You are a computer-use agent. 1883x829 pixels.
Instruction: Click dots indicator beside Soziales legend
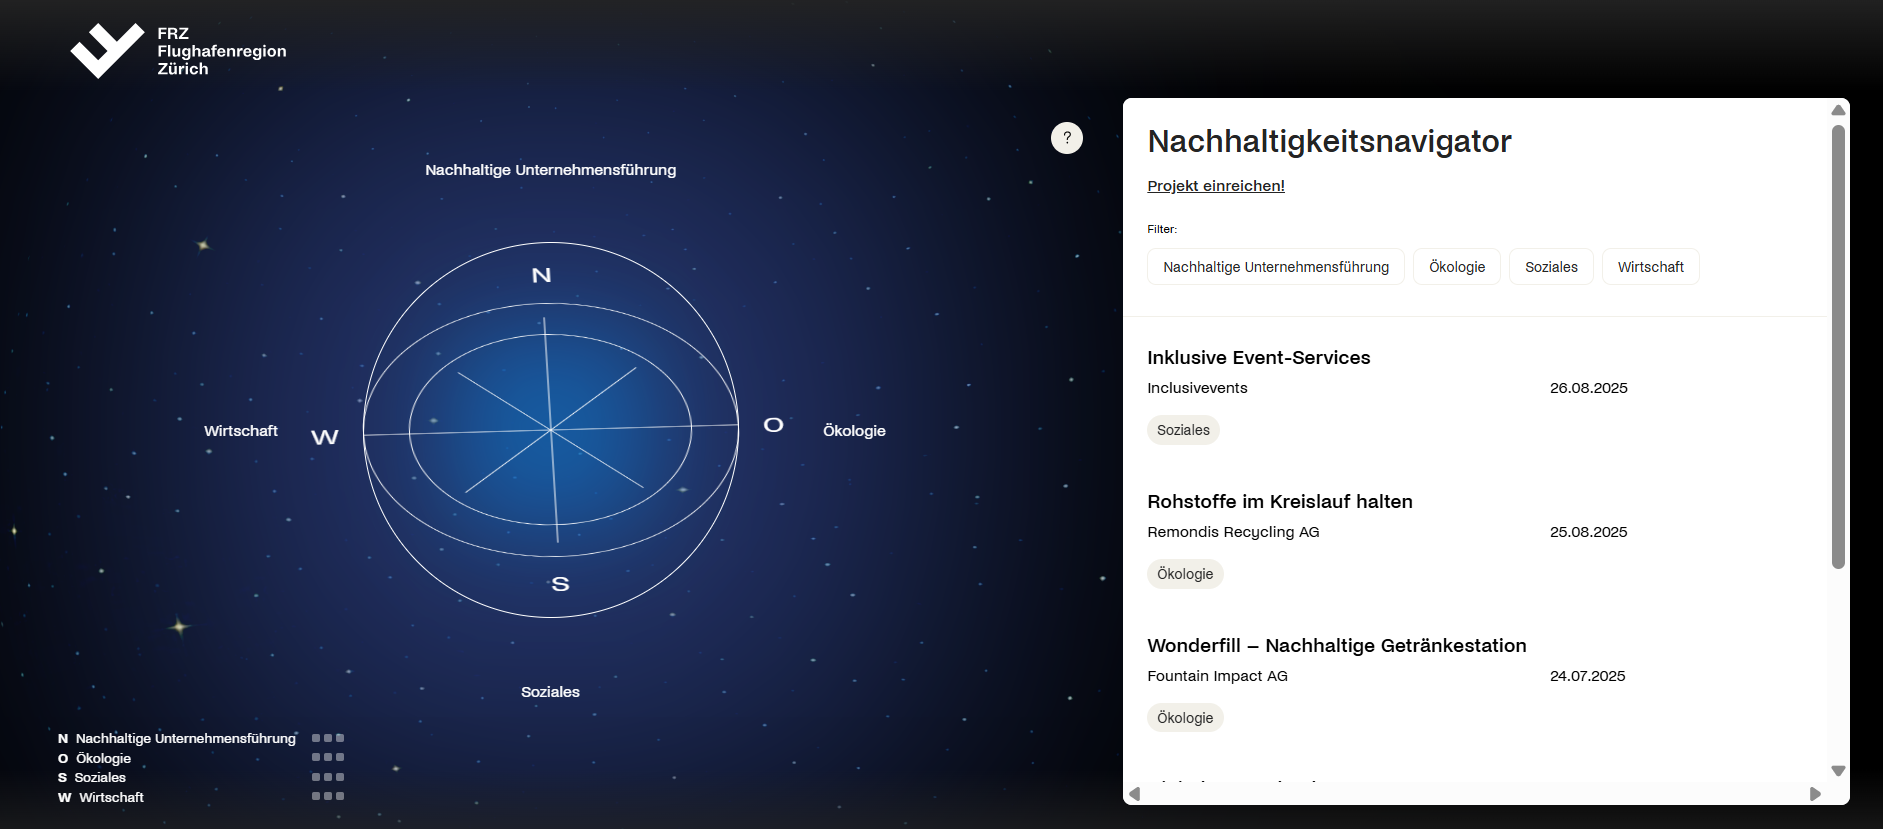pos(328,777)
